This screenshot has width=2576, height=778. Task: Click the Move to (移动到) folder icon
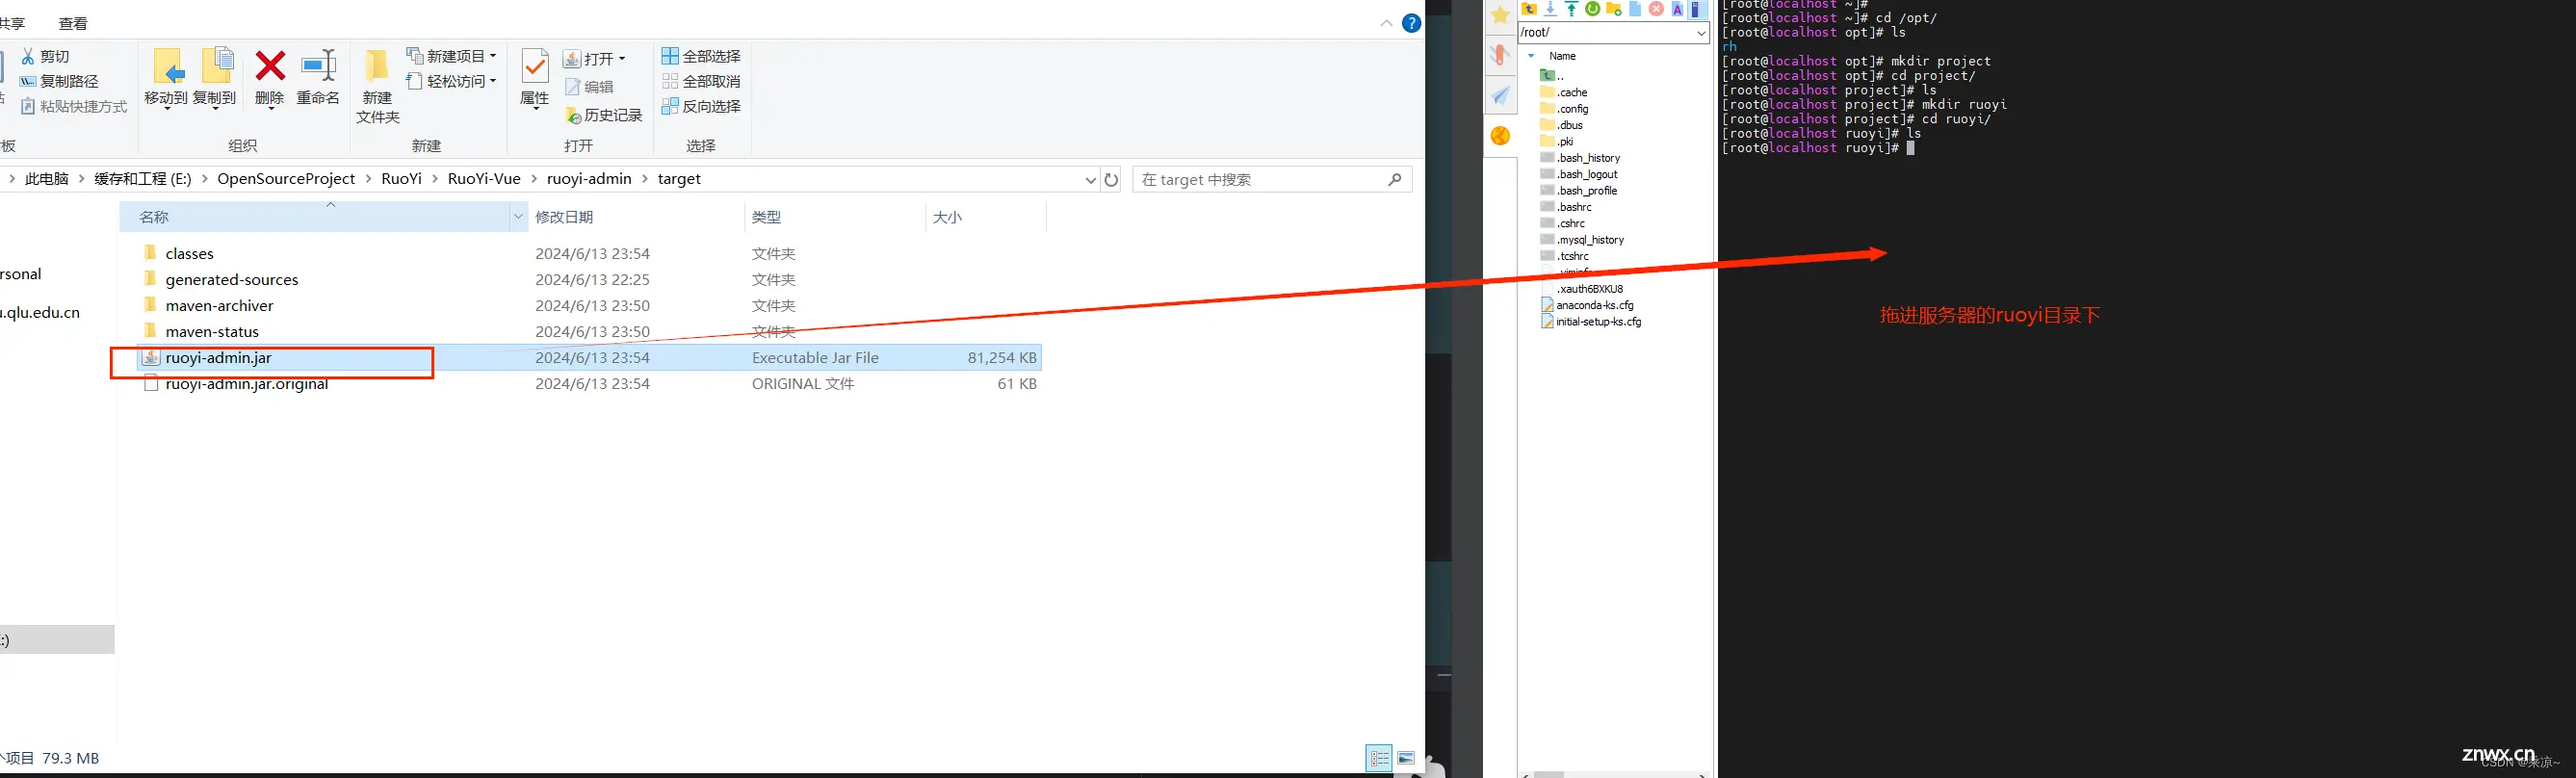(168, 66)
